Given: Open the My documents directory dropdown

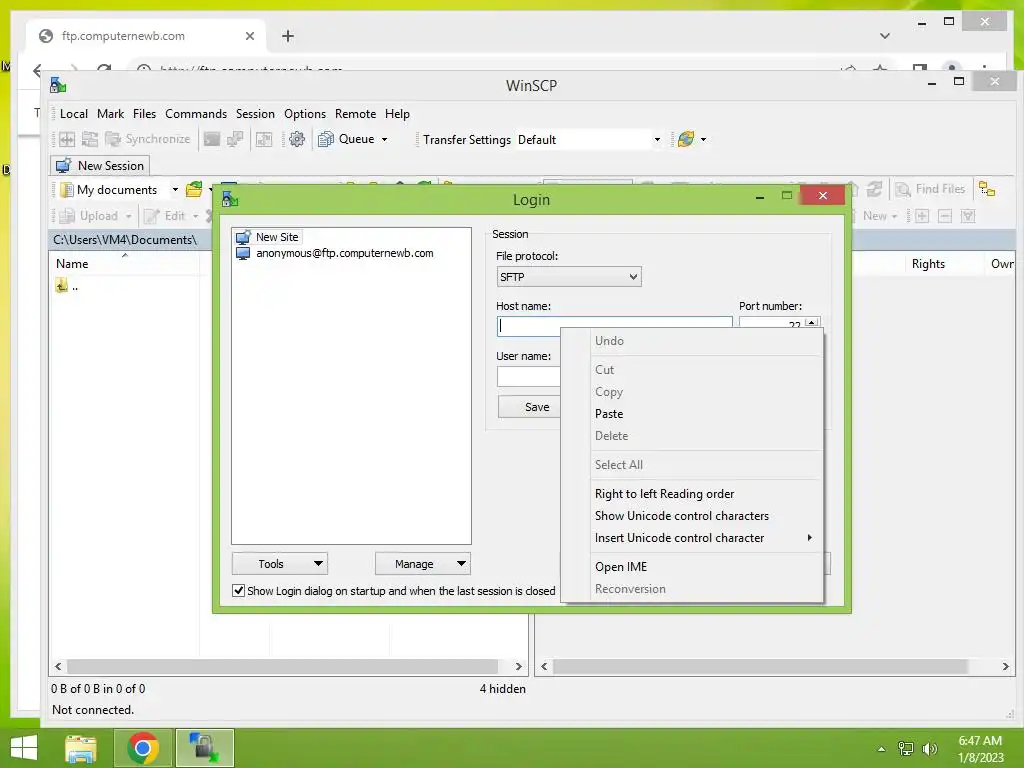Looking at the screenshot, I should [x=174, y=190].
